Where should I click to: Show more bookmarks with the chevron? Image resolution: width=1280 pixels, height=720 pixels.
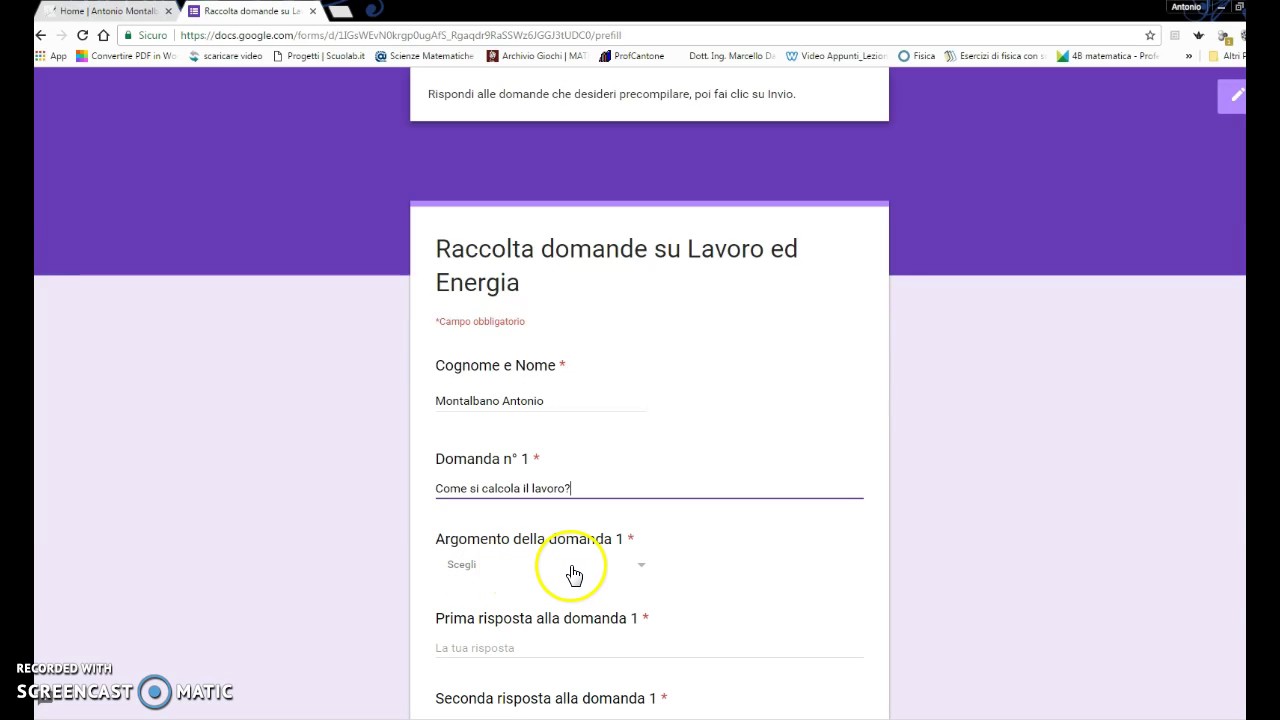(1189, 56)
